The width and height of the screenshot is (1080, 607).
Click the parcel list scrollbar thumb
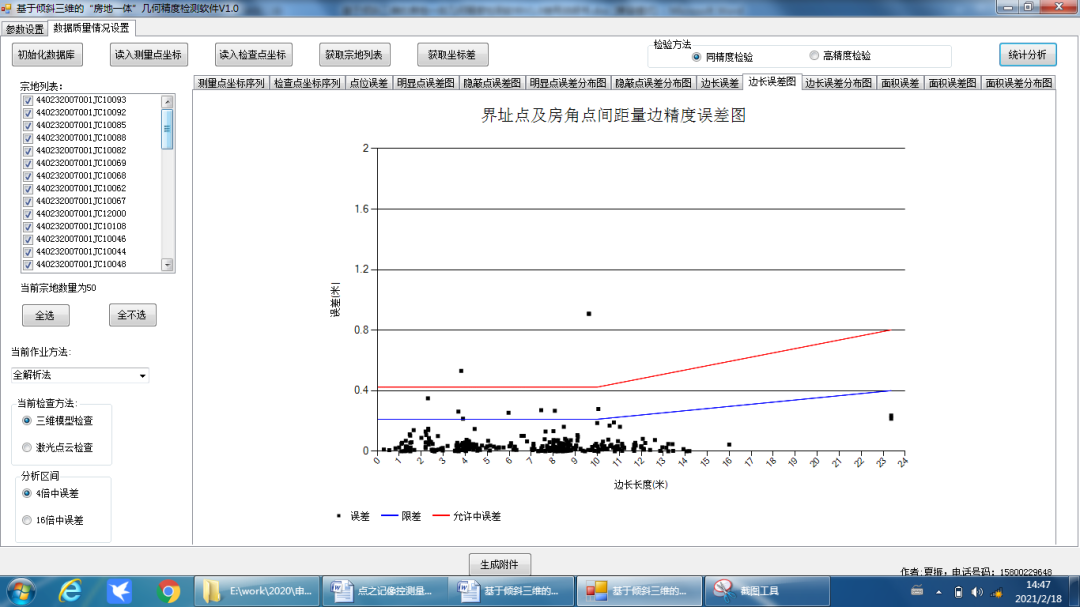[167, 128]
